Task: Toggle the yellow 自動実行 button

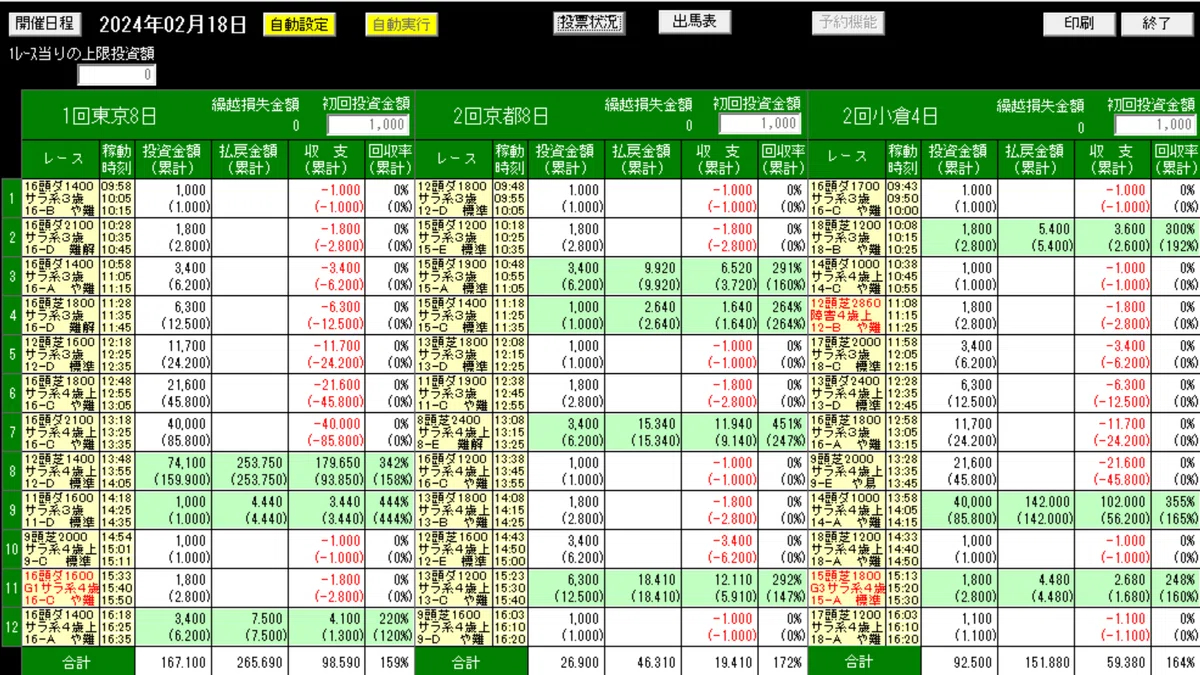Action: (400, 24)
